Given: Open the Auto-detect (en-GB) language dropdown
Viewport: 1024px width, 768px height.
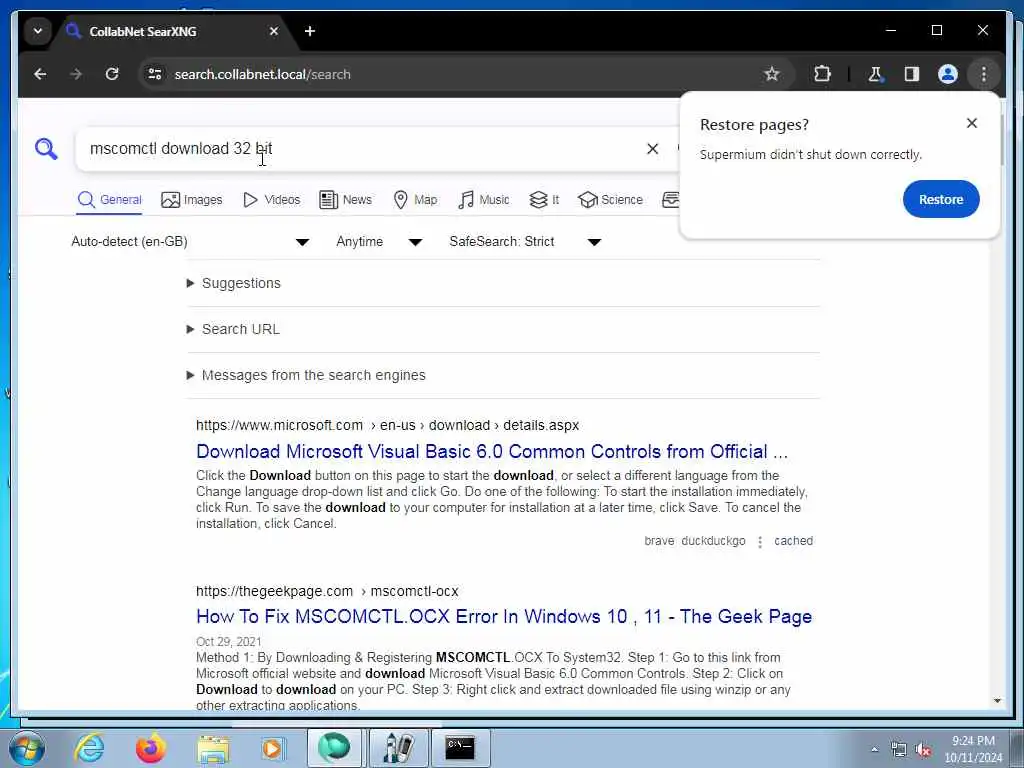Looking at the screenshot, I should [x=190, y=242].
